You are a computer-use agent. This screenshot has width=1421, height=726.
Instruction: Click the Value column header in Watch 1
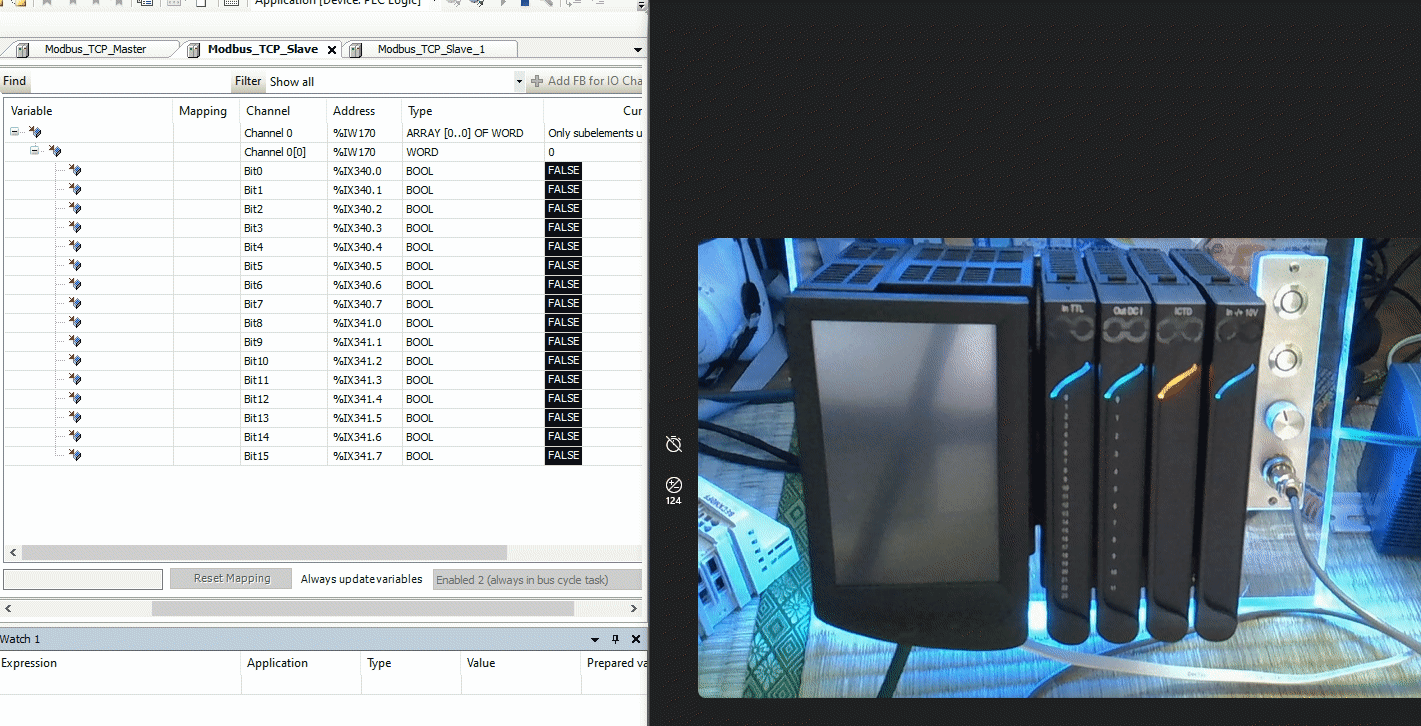tap(521, 663)
